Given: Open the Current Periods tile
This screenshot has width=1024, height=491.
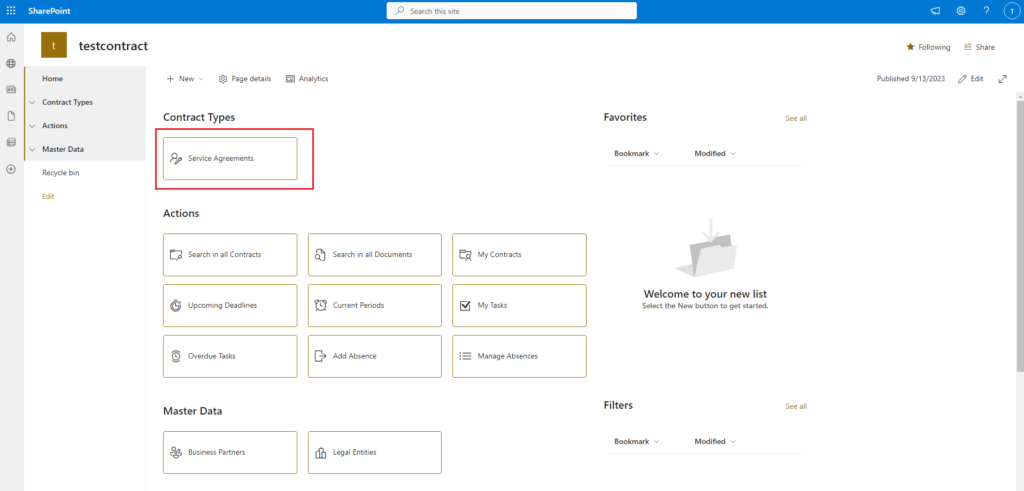Looking at the screenshot, I should coord(375,305).
